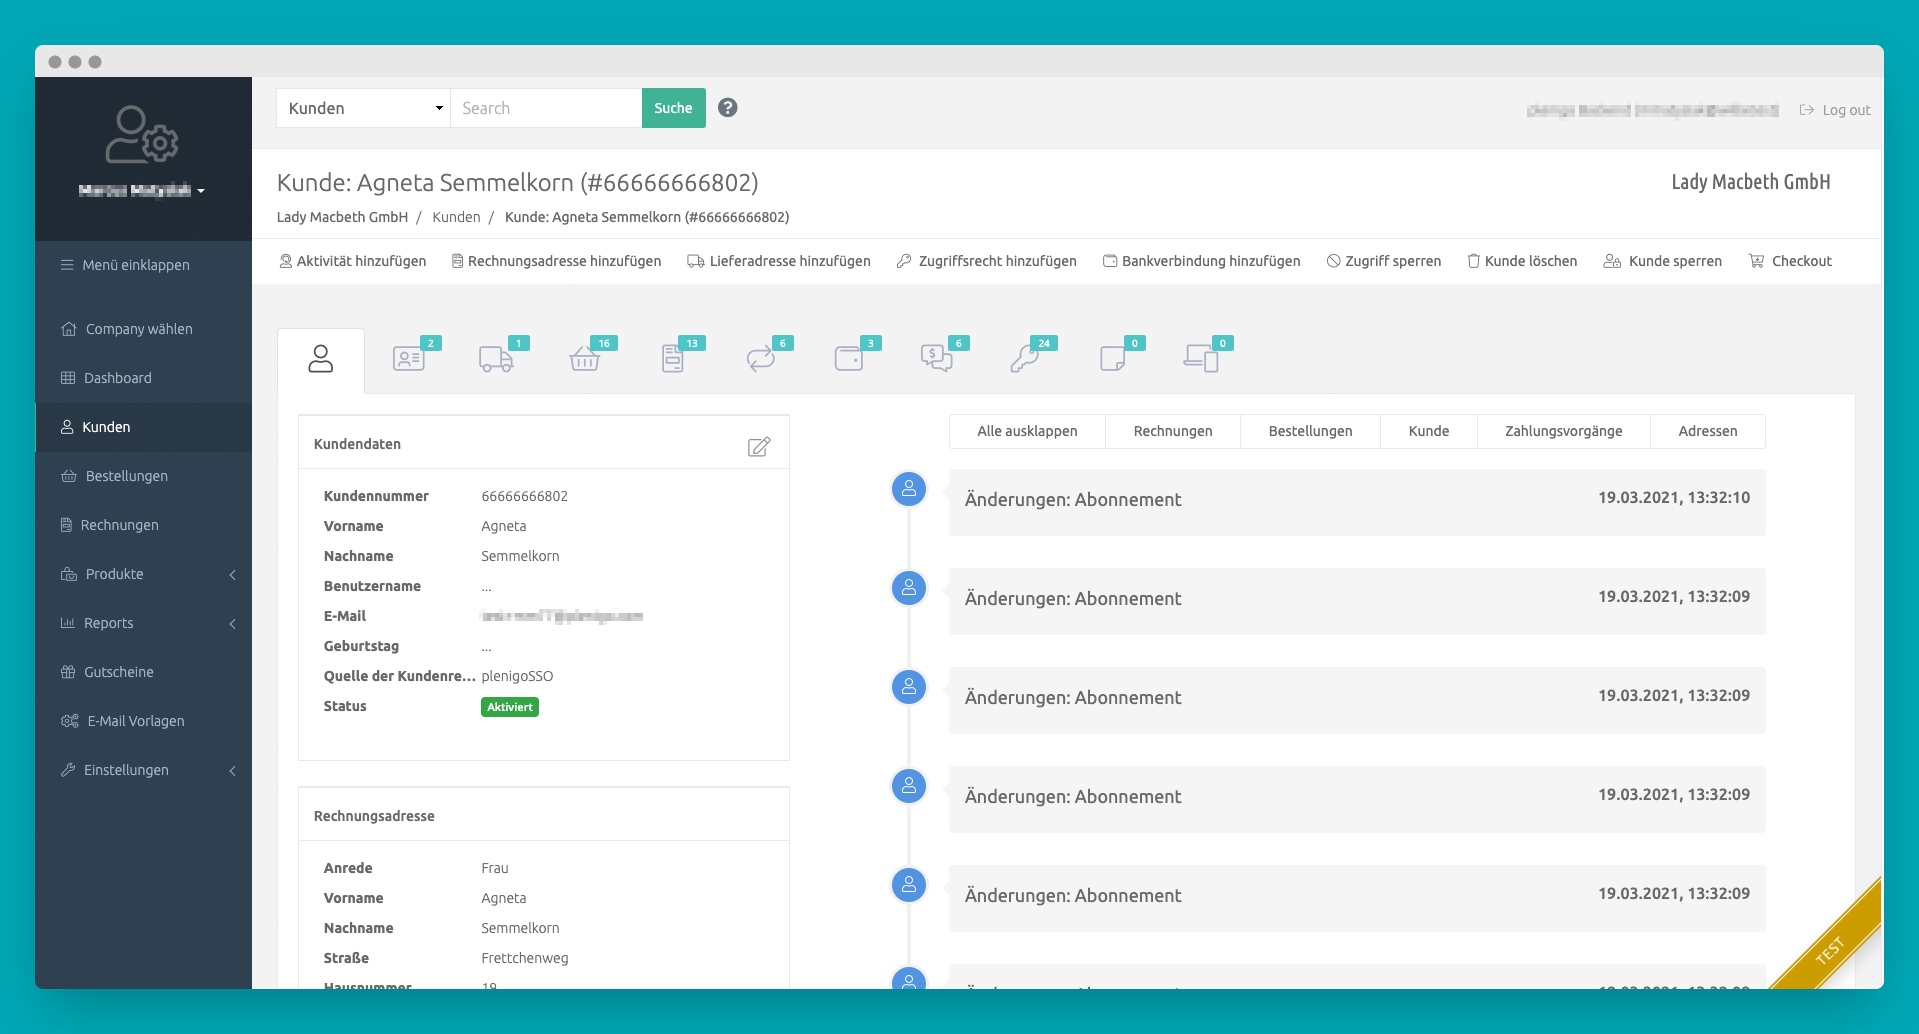
Task: Expand the Reports sidebar submenu
Action: point(143,623)
